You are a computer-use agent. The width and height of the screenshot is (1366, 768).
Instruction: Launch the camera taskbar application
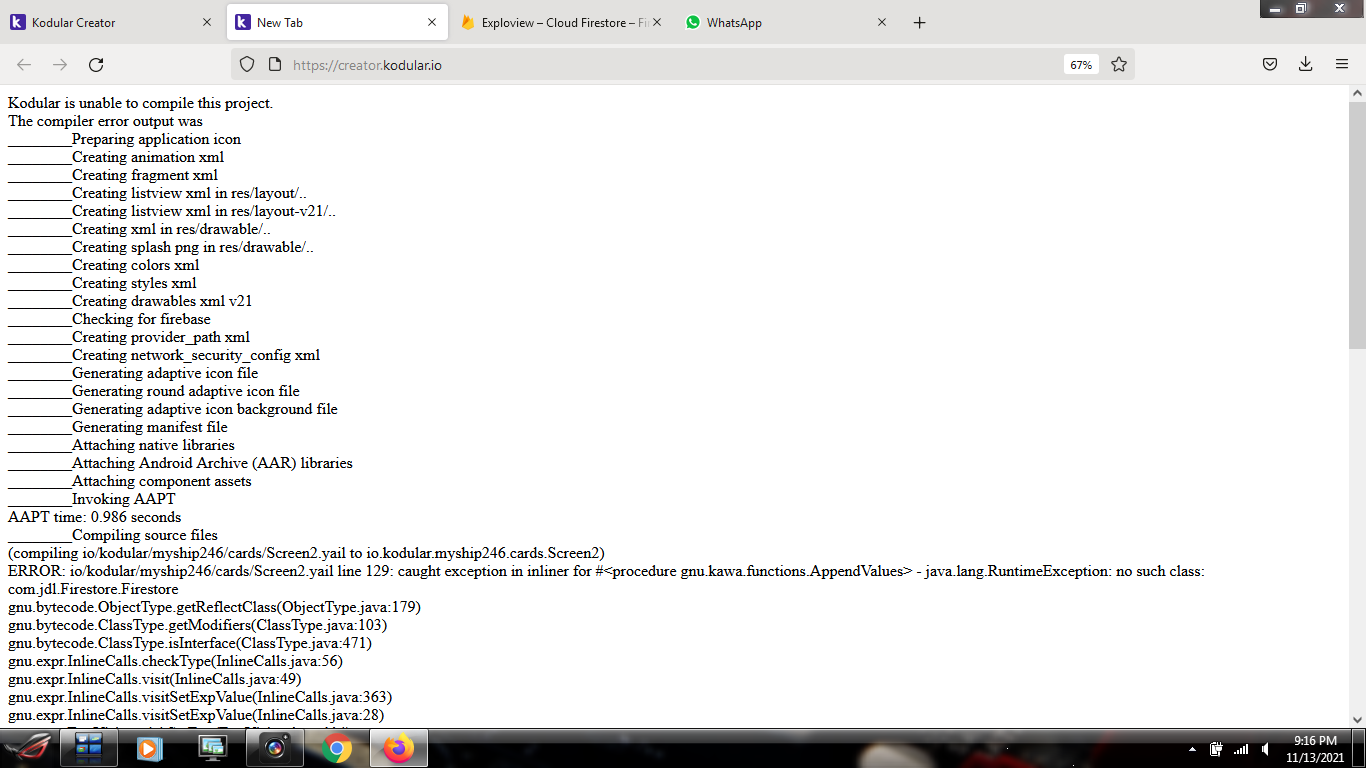[x=276, y=748]
